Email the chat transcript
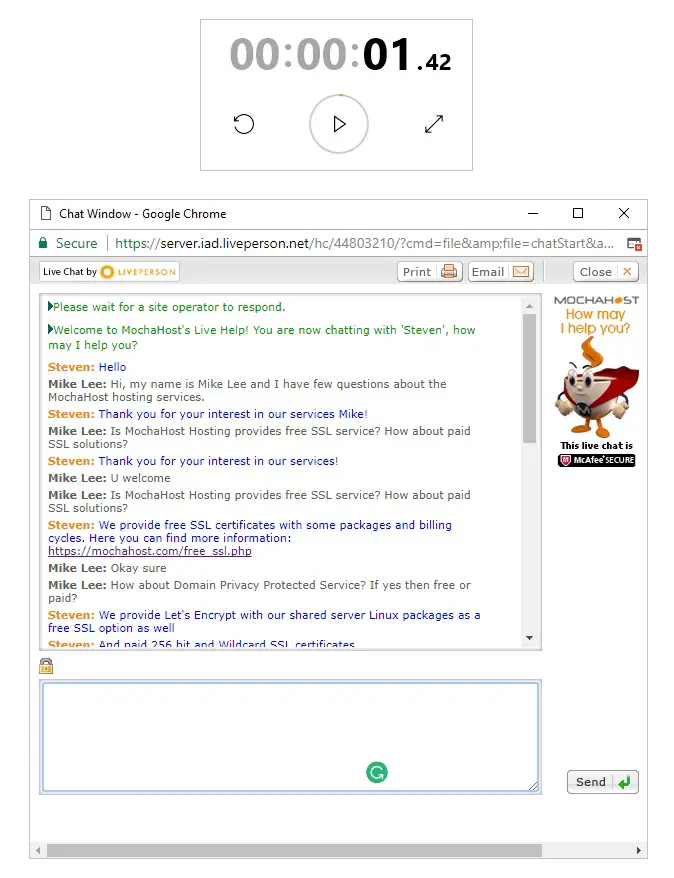This screenshot has width=674, height=878. coord(500,272)
